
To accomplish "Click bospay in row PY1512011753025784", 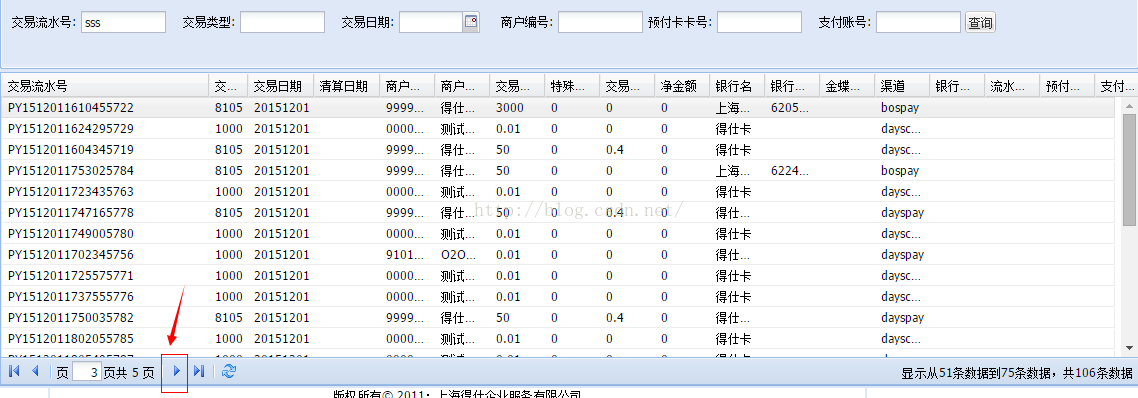I will point(900,171).
